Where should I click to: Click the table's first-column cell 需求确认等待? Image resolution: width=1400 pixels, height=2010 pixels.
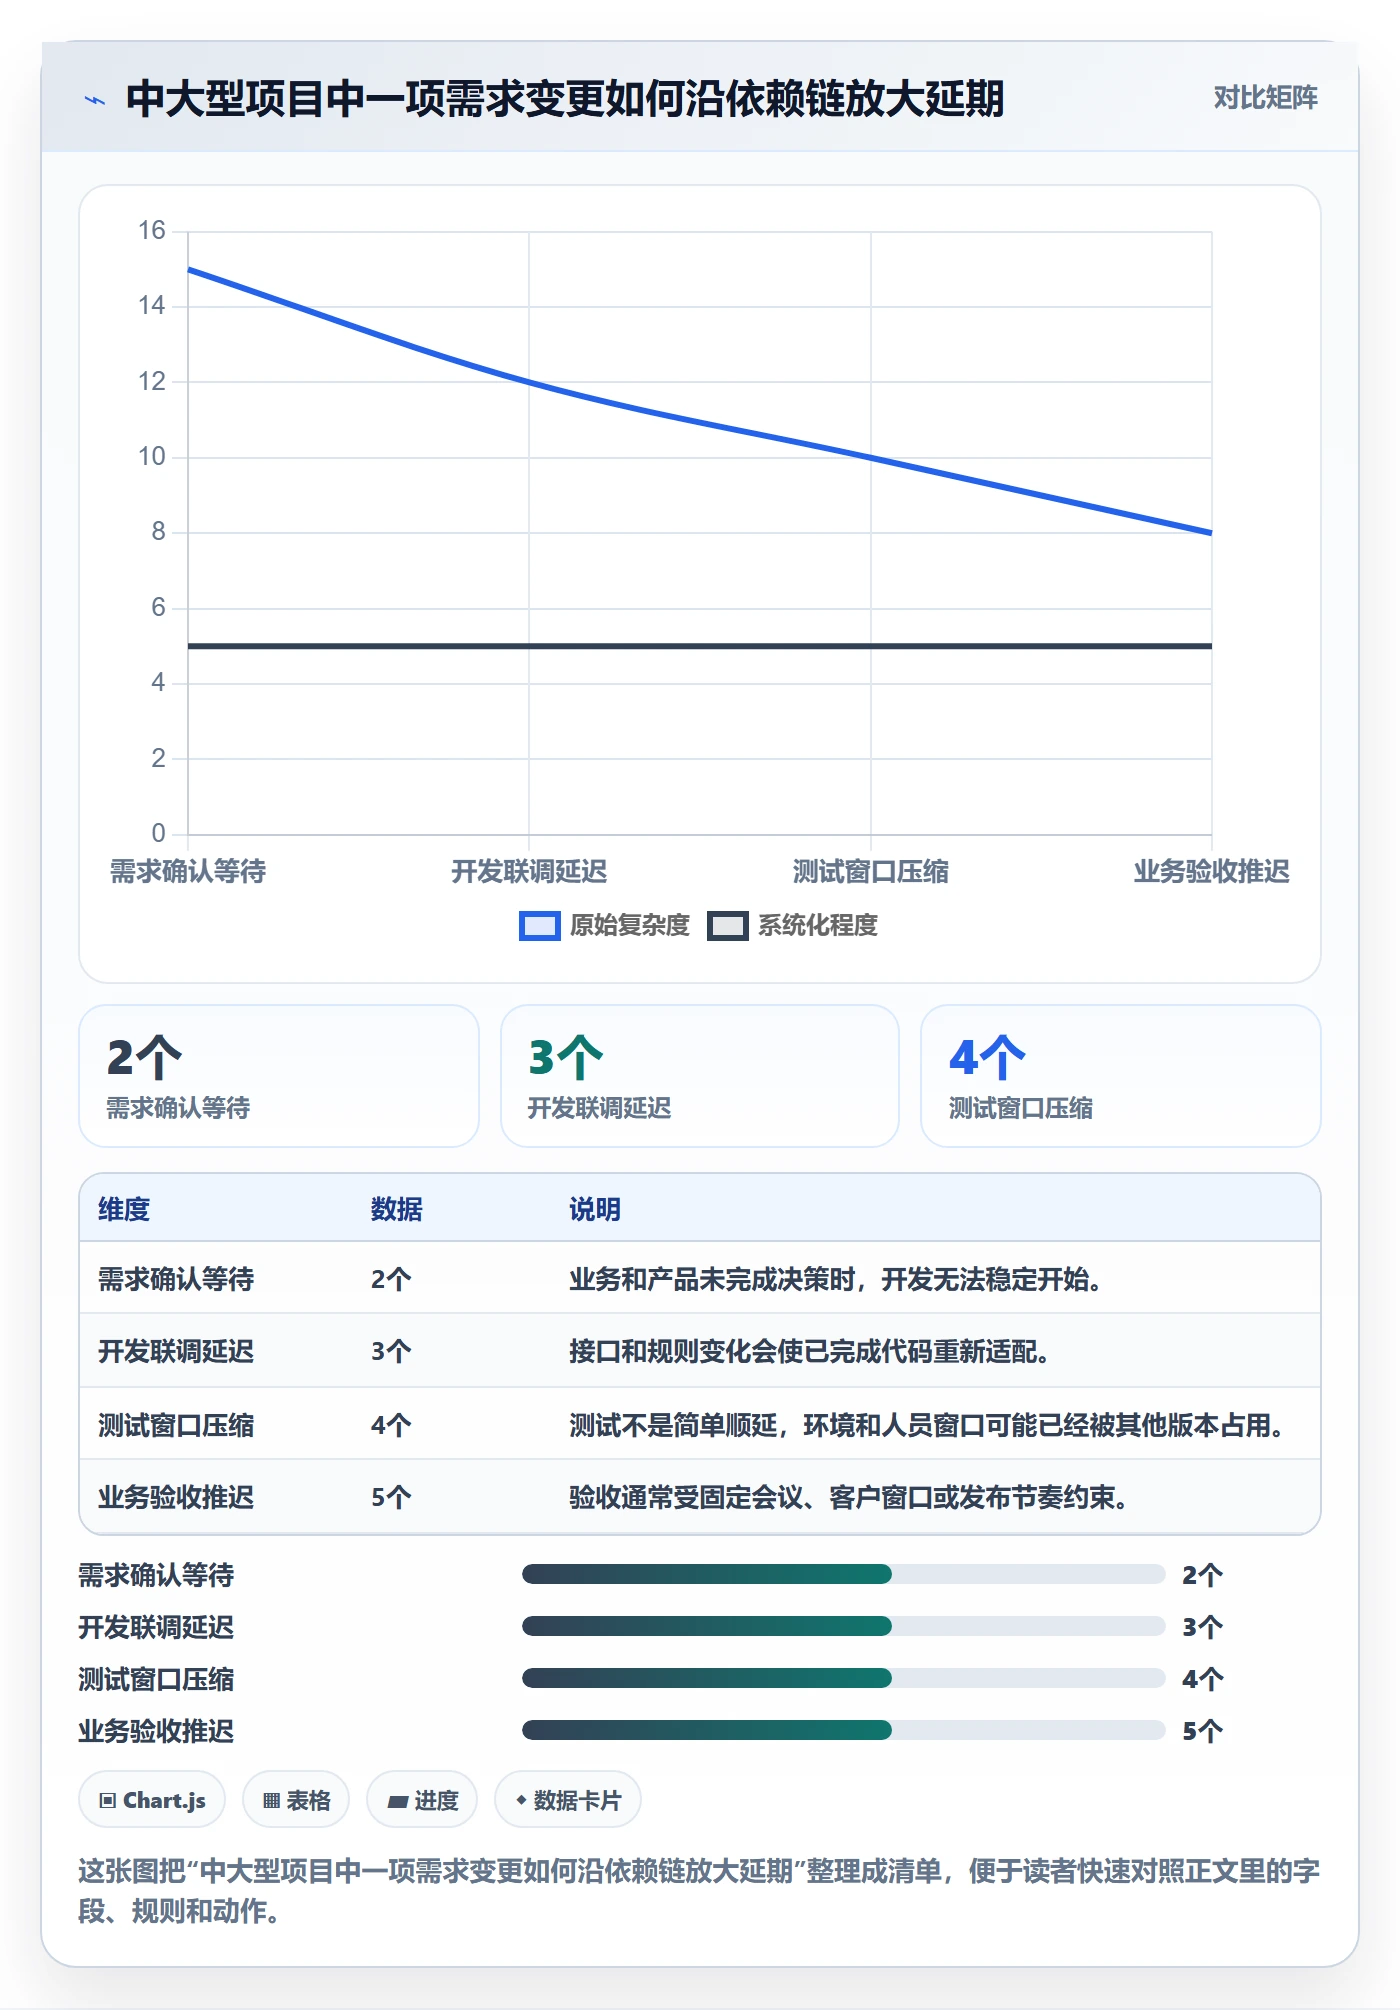tap(176, 1280)
